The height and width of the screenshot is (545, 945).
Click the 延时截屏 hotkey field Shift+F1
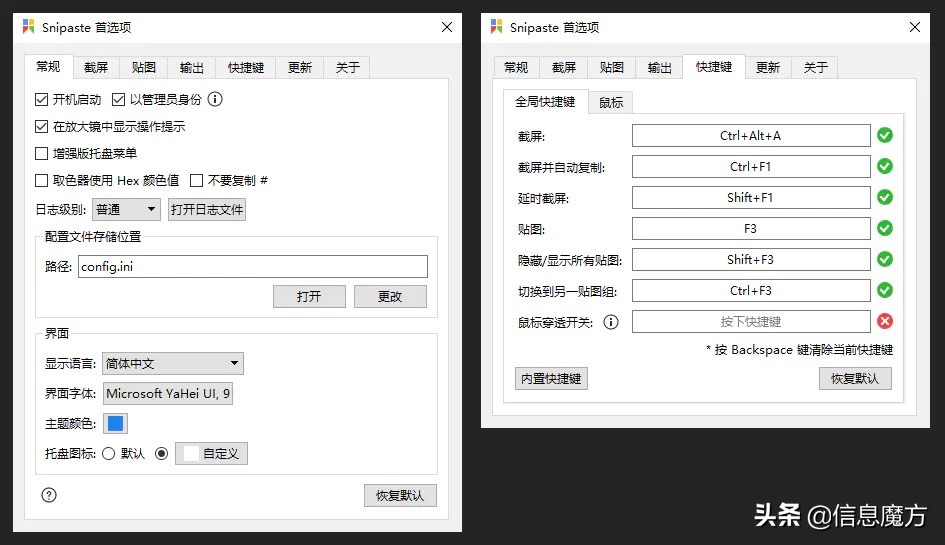[x=751, y=197]
